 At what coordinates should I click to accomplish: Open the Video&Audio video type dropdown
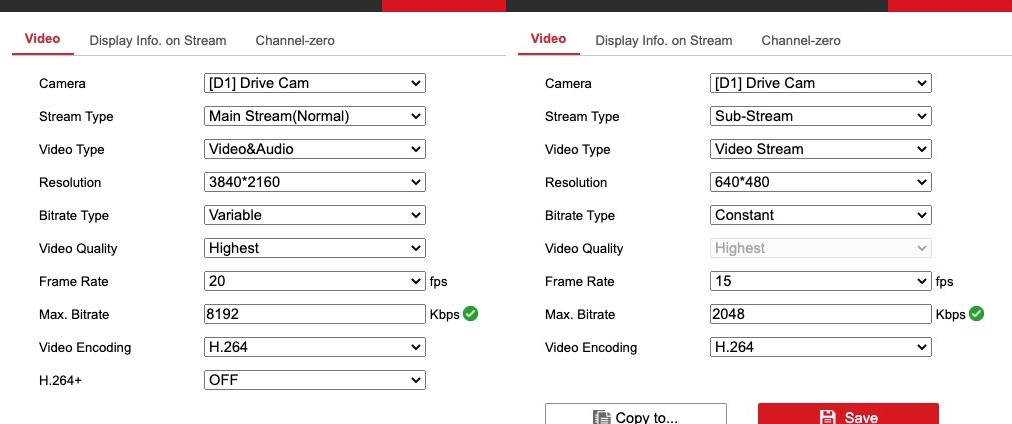(314, 149)
